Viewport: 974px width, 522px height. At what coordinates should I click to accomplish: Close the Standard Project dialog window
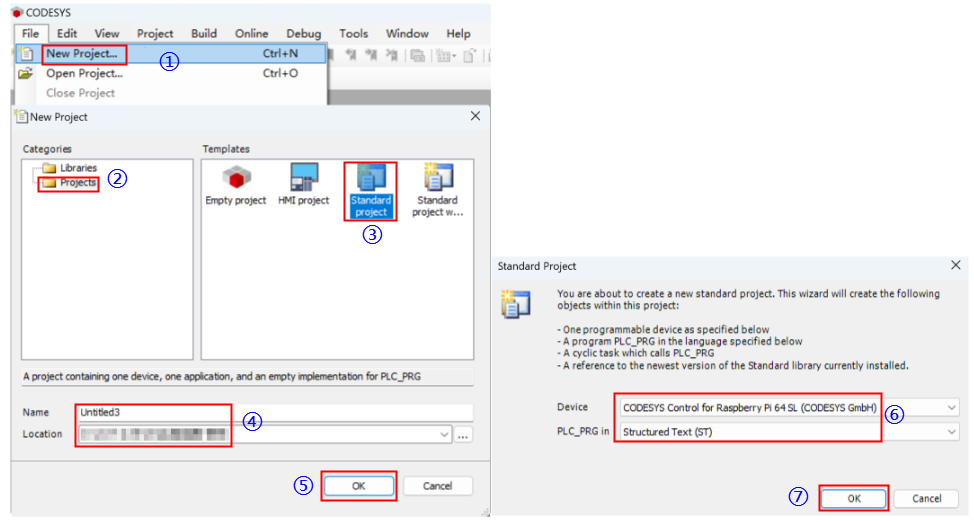(x=954, y=265)
